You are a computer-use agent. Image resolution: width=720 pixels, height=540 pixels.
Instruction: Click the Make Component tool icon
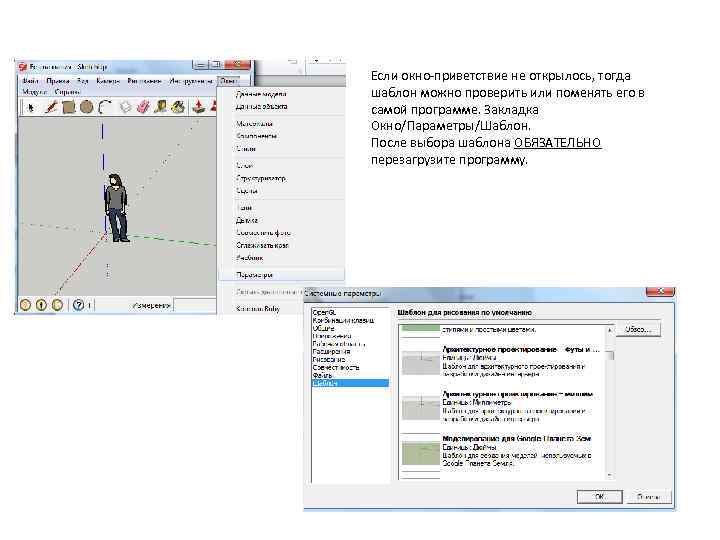coord(125,107)
